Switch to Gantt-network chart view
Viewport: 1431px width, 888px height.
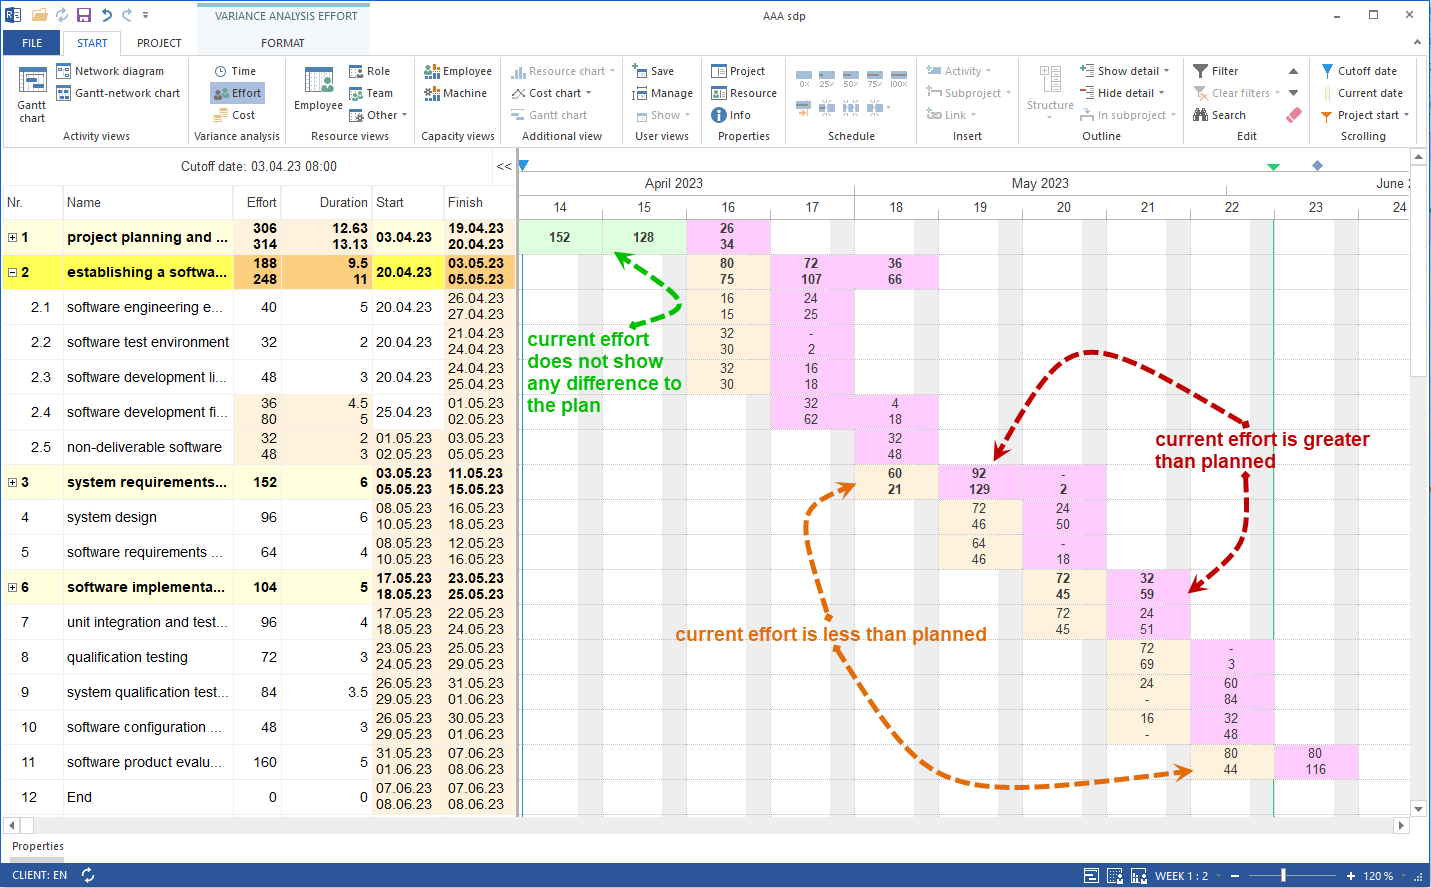pos(118,93)
